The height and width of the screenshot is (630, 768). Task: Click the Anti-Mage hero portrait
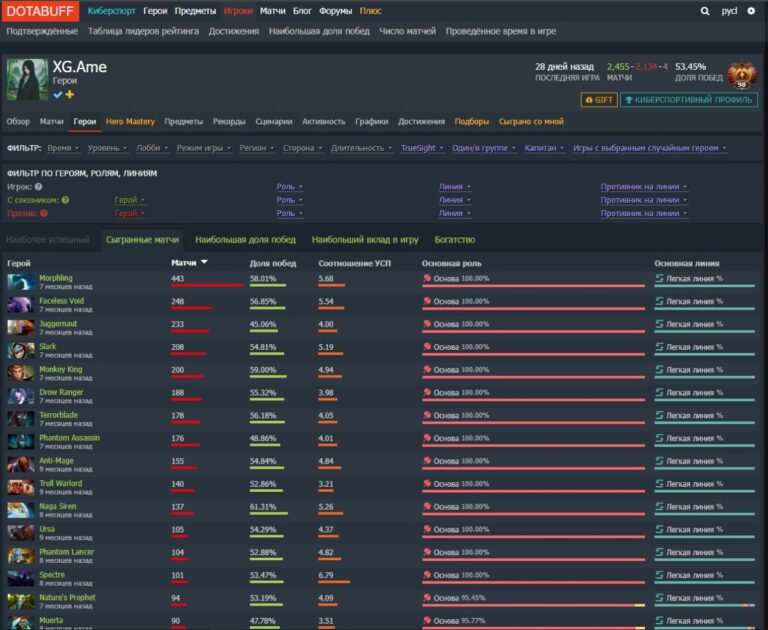pyautogui.click(x=21, y=464)
